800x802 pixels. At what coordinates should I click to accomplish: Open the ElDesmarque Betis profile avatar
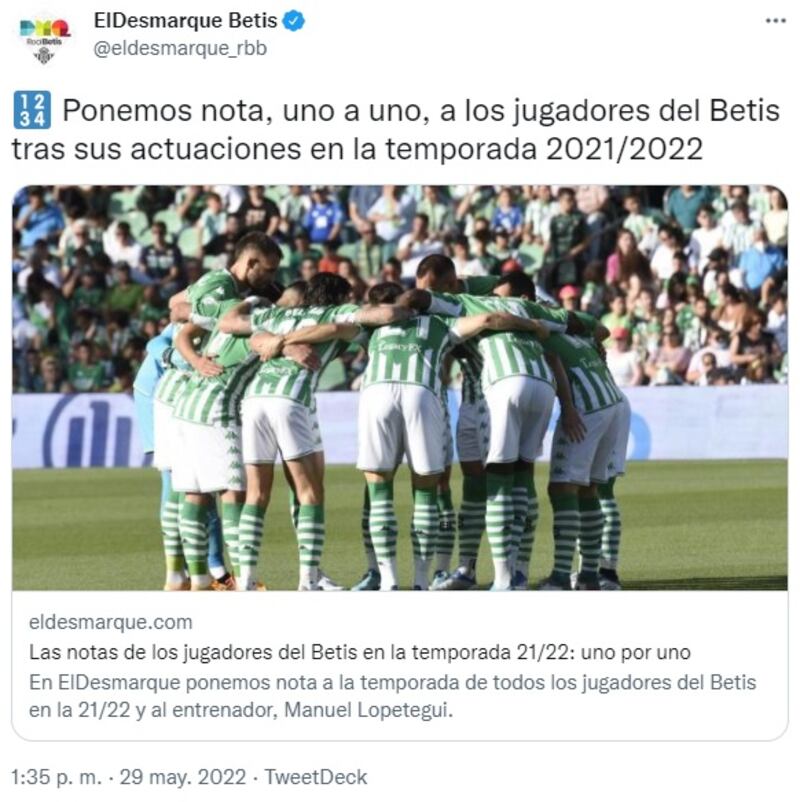click(x=44, y=39)
